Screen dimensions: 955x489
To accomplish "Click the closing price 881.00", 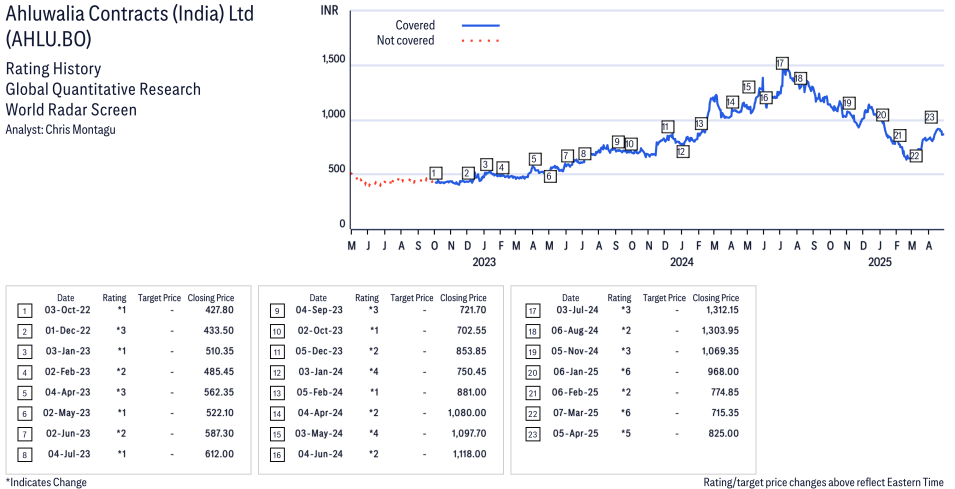I will (471, 392).
